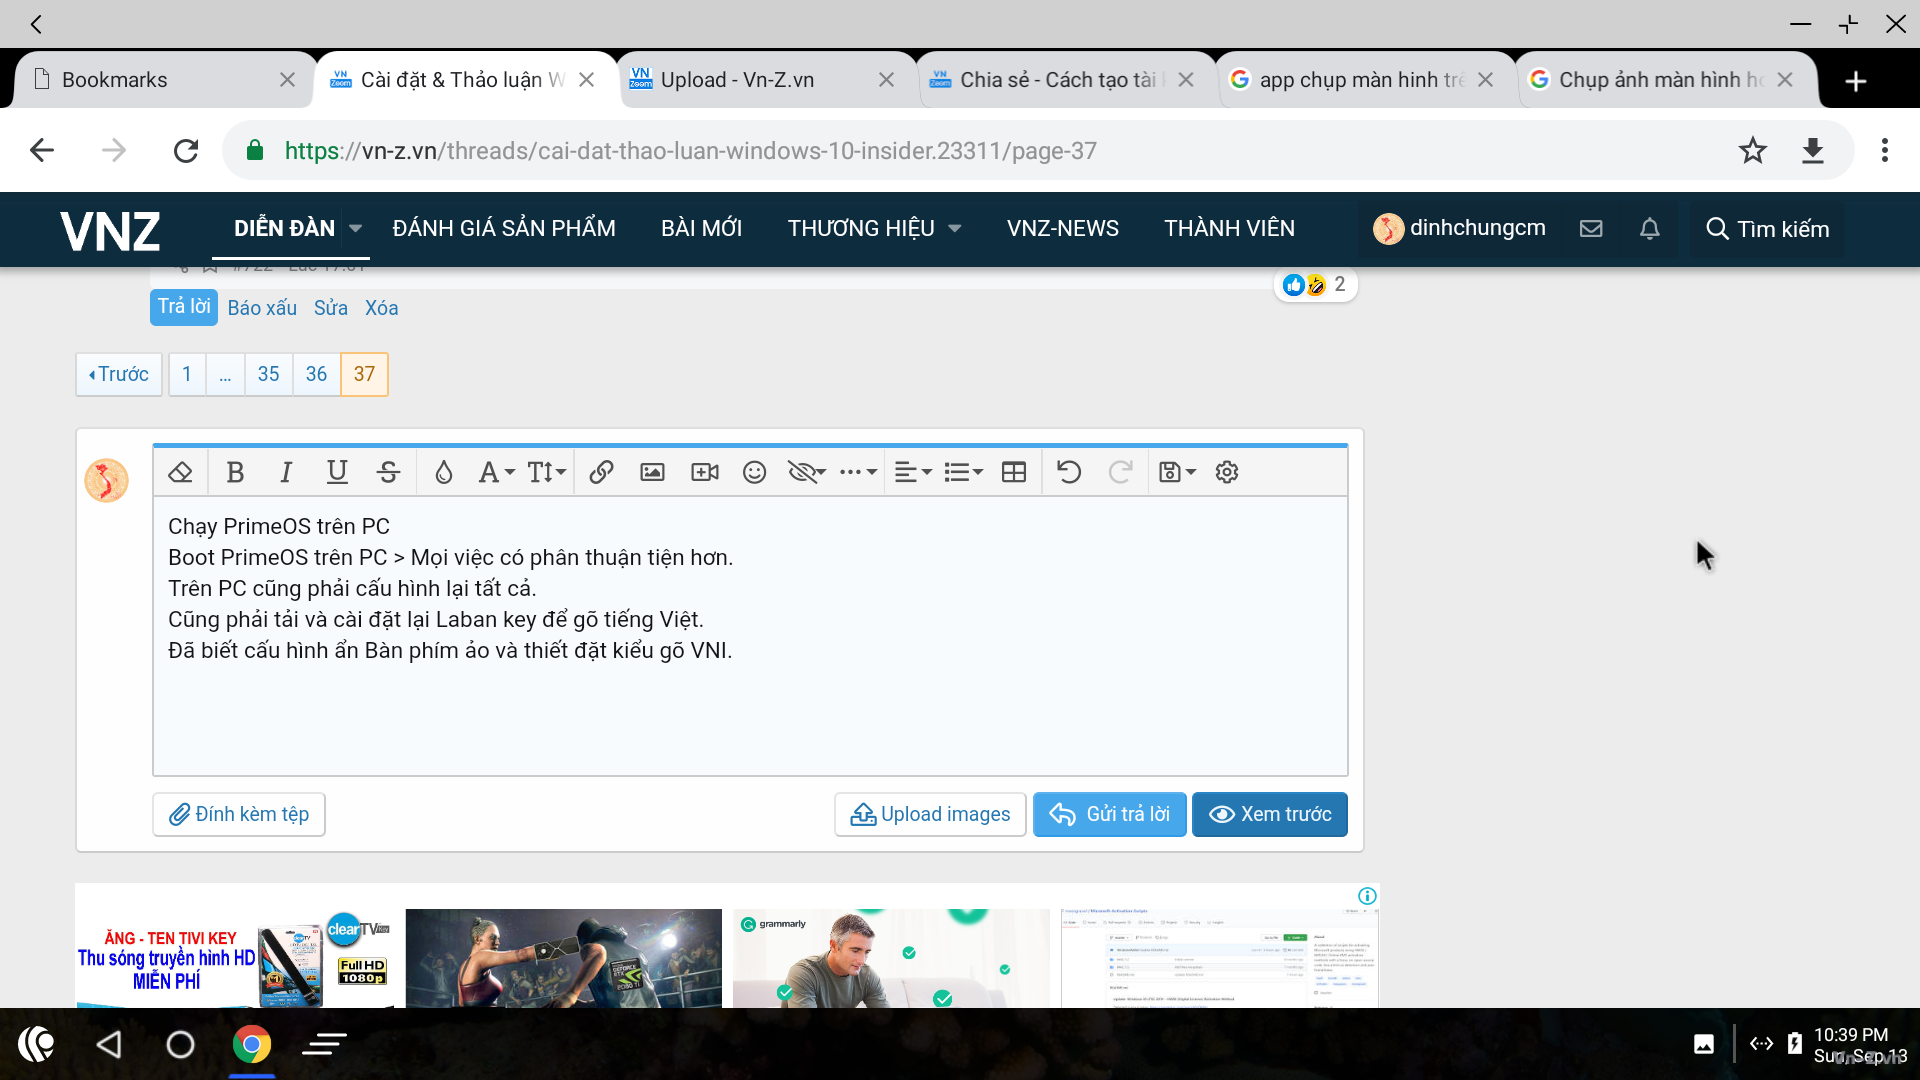Click the Undo icon in editor
The width and height of the screenshot is (1920, 1080).
point(1069,472)
